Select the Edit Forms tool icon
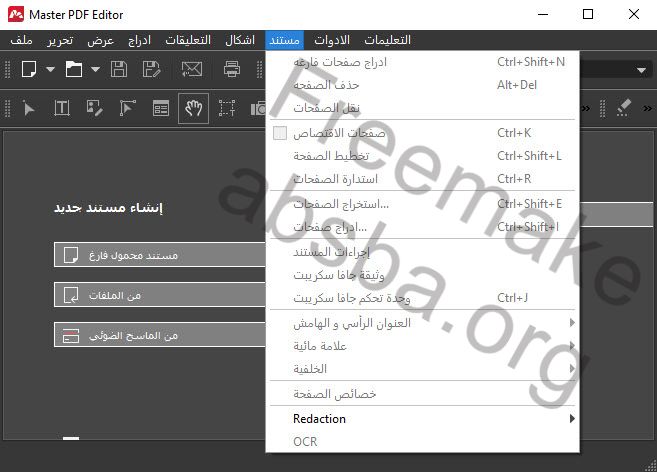This screenshot has height=472, width=657. click(161, 109)
